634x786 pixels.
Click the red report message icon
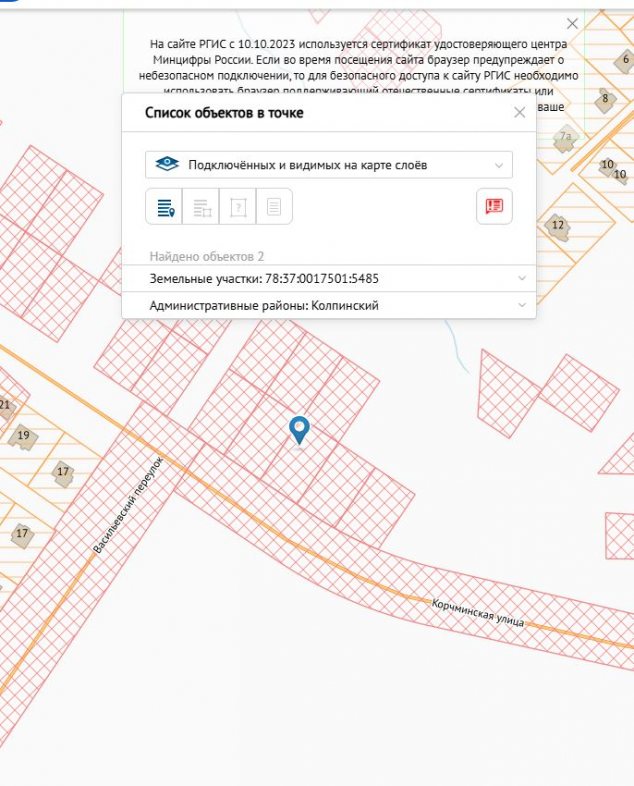[494, 206]
